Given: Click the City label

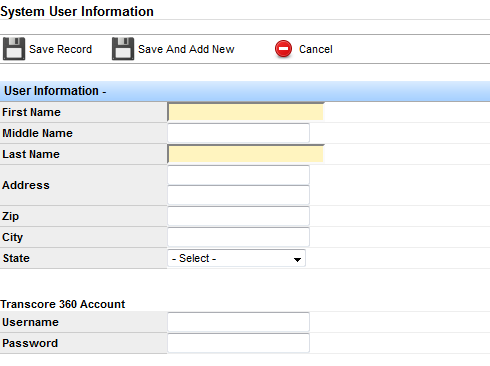Looking at the screenshot, I should [12, 237].
